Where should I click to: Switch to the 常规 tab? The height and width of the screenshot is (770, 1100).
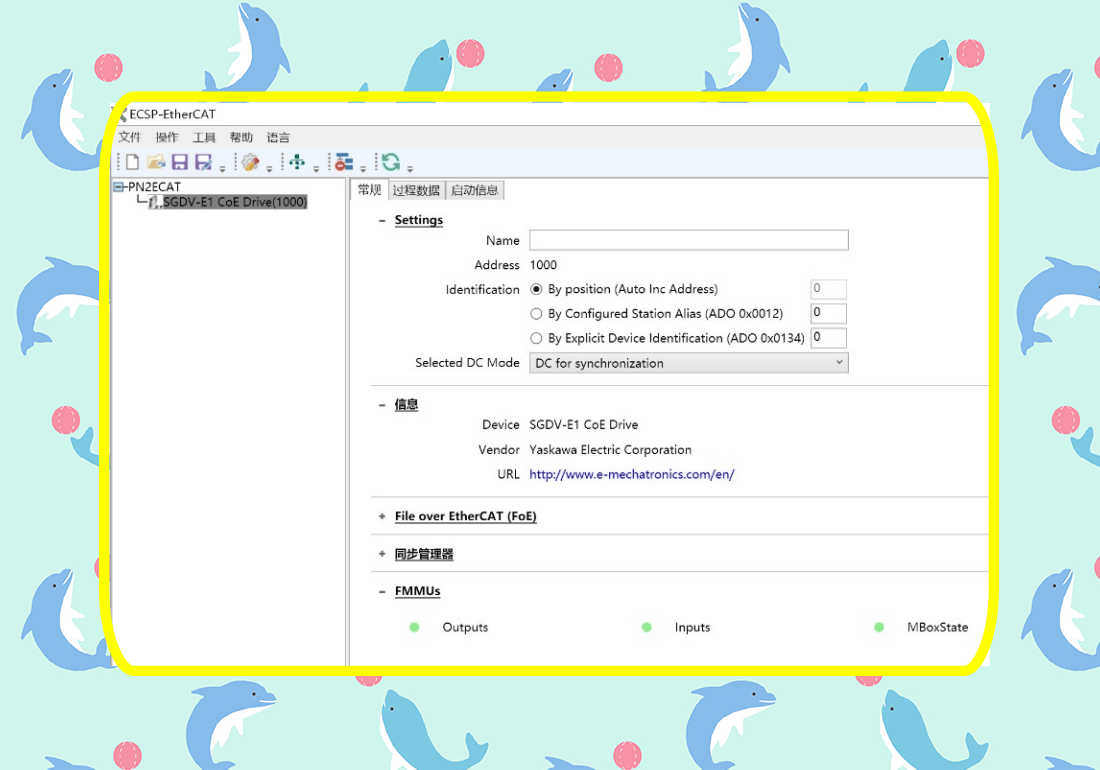[369, 189]
